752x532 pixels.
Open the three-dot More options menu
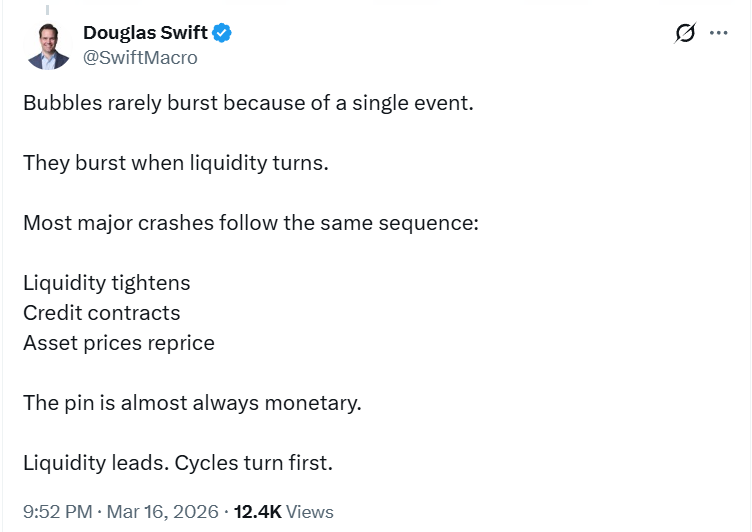[718, 33]
